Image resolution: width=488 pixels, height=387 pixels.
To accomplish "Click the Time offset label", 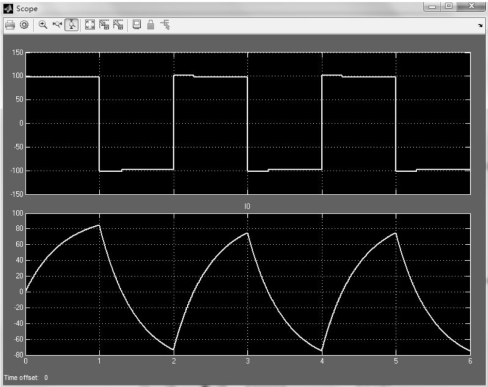I will [x=21, y=378].
